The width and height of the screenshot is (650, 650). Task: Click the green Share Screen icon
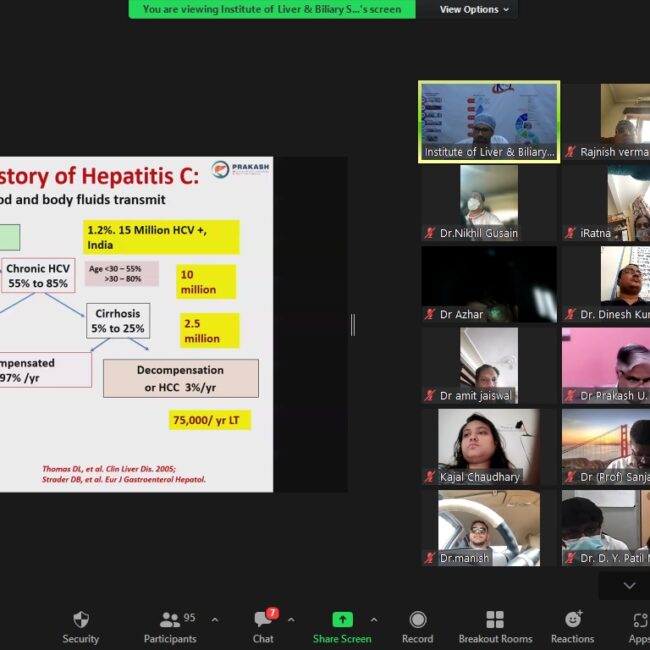[342, 620]
